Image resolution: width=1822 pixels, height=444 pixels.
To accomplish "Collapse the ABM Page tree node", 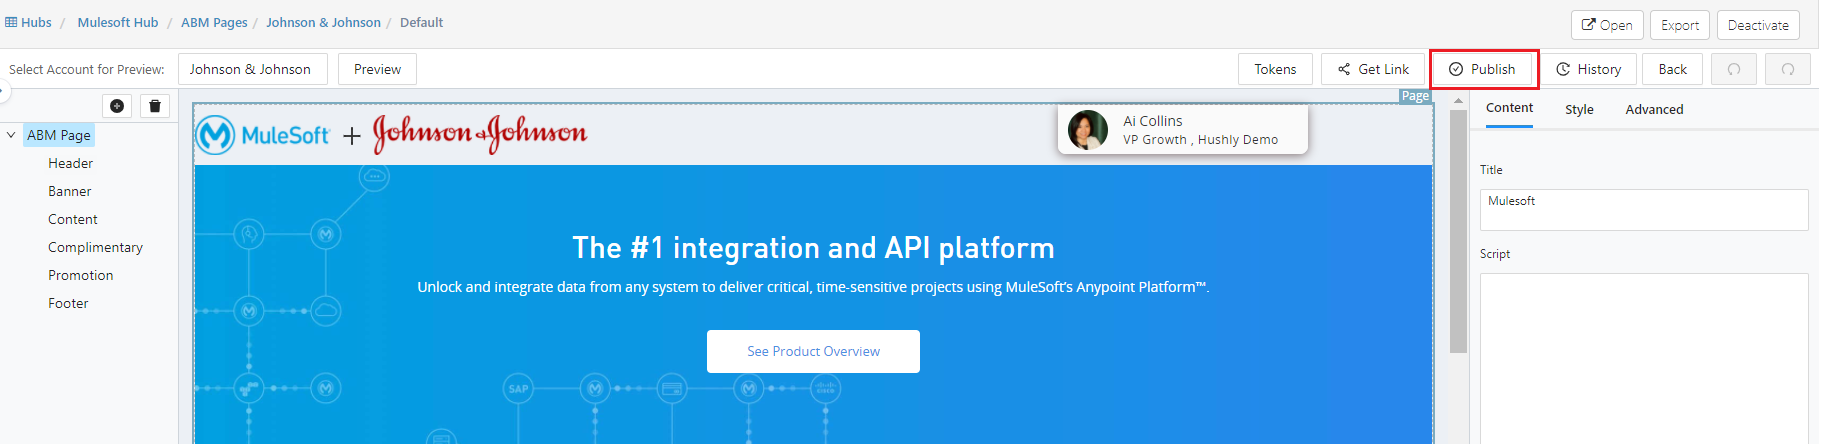I will click(11, 135).
